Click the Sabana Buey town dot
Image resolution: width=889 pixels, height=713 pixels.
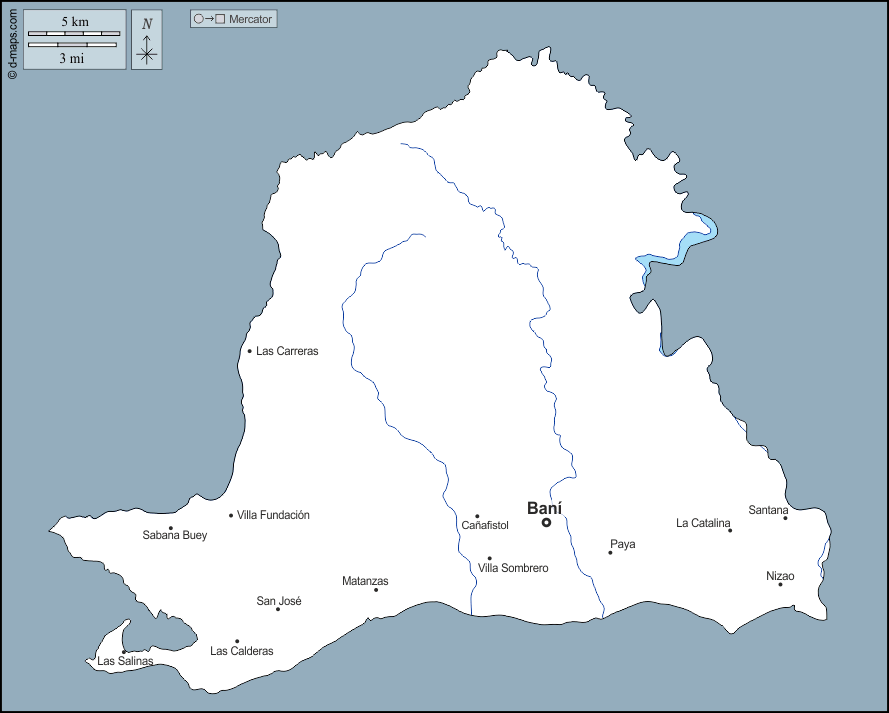click(171, 528)
